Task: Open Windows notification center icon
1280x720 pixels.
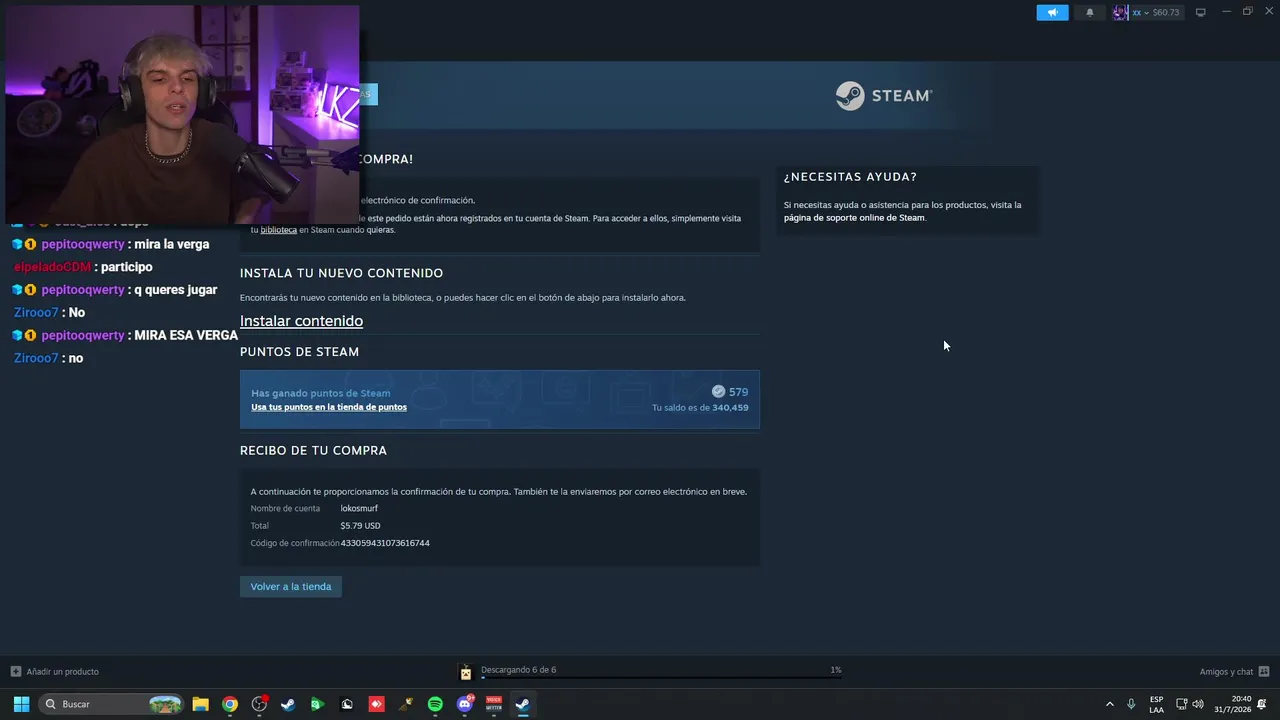Action: [1262, 704]
